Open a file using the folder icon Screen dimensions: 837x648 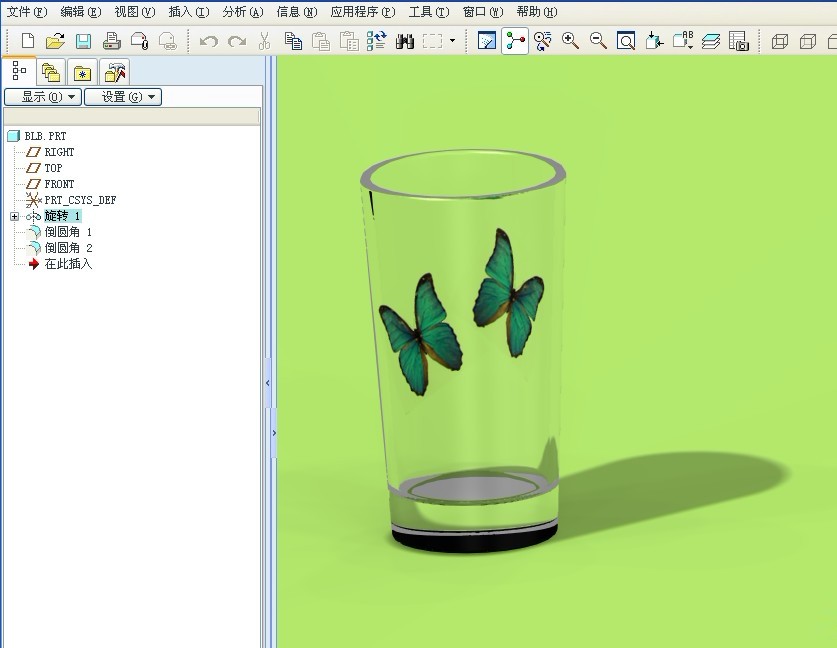55,41
